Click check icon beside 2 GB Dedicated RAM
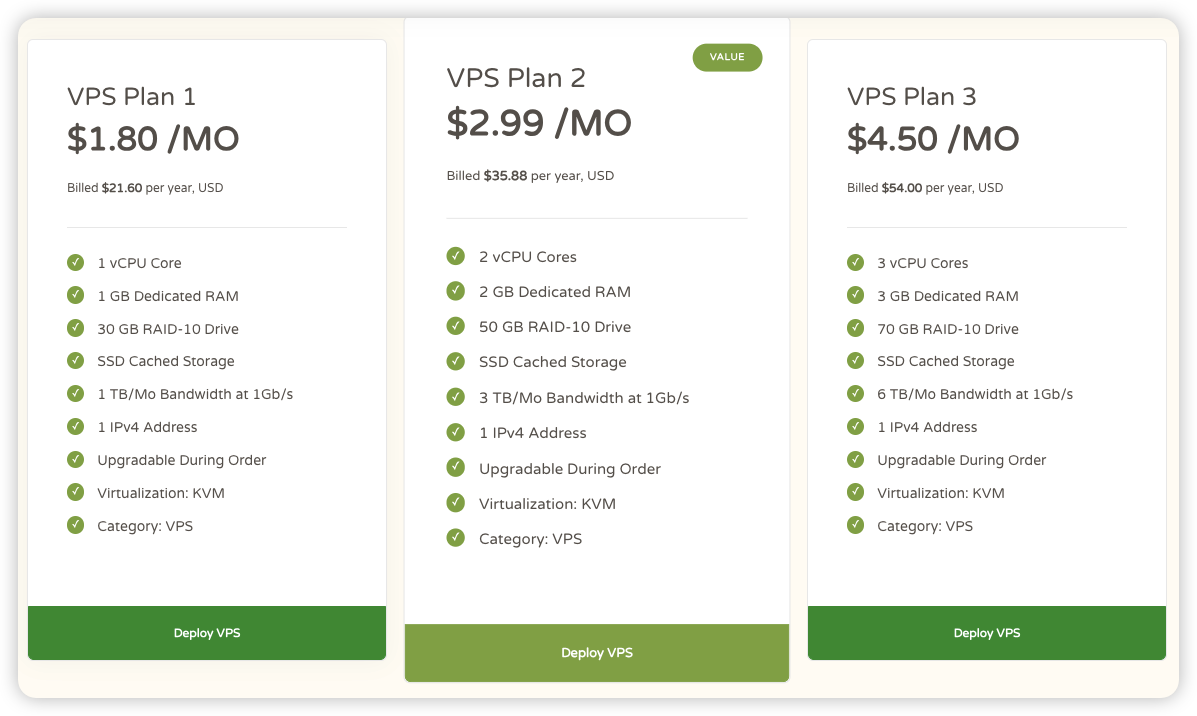Screen dimensions: 1197x716 456,291
